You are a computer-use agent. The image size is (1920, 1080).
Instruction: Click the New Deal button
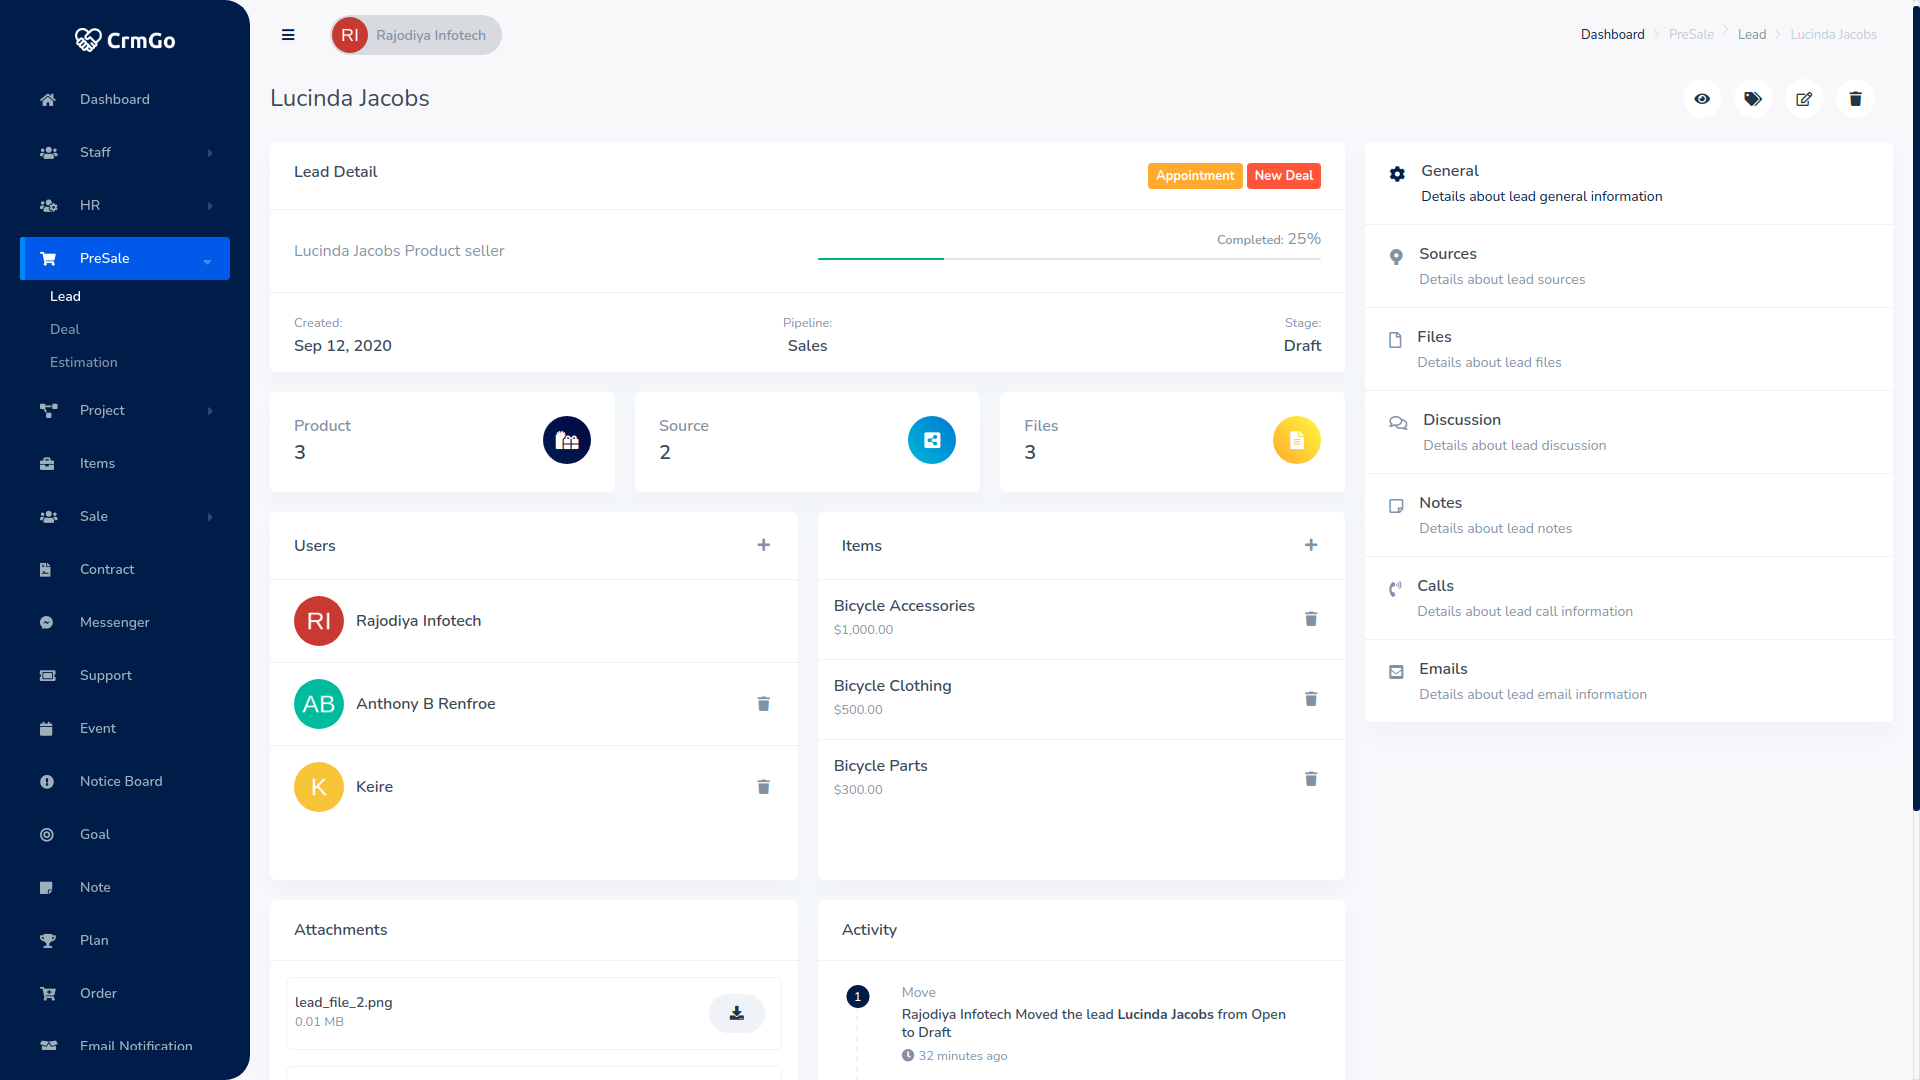click(1283, 176)
